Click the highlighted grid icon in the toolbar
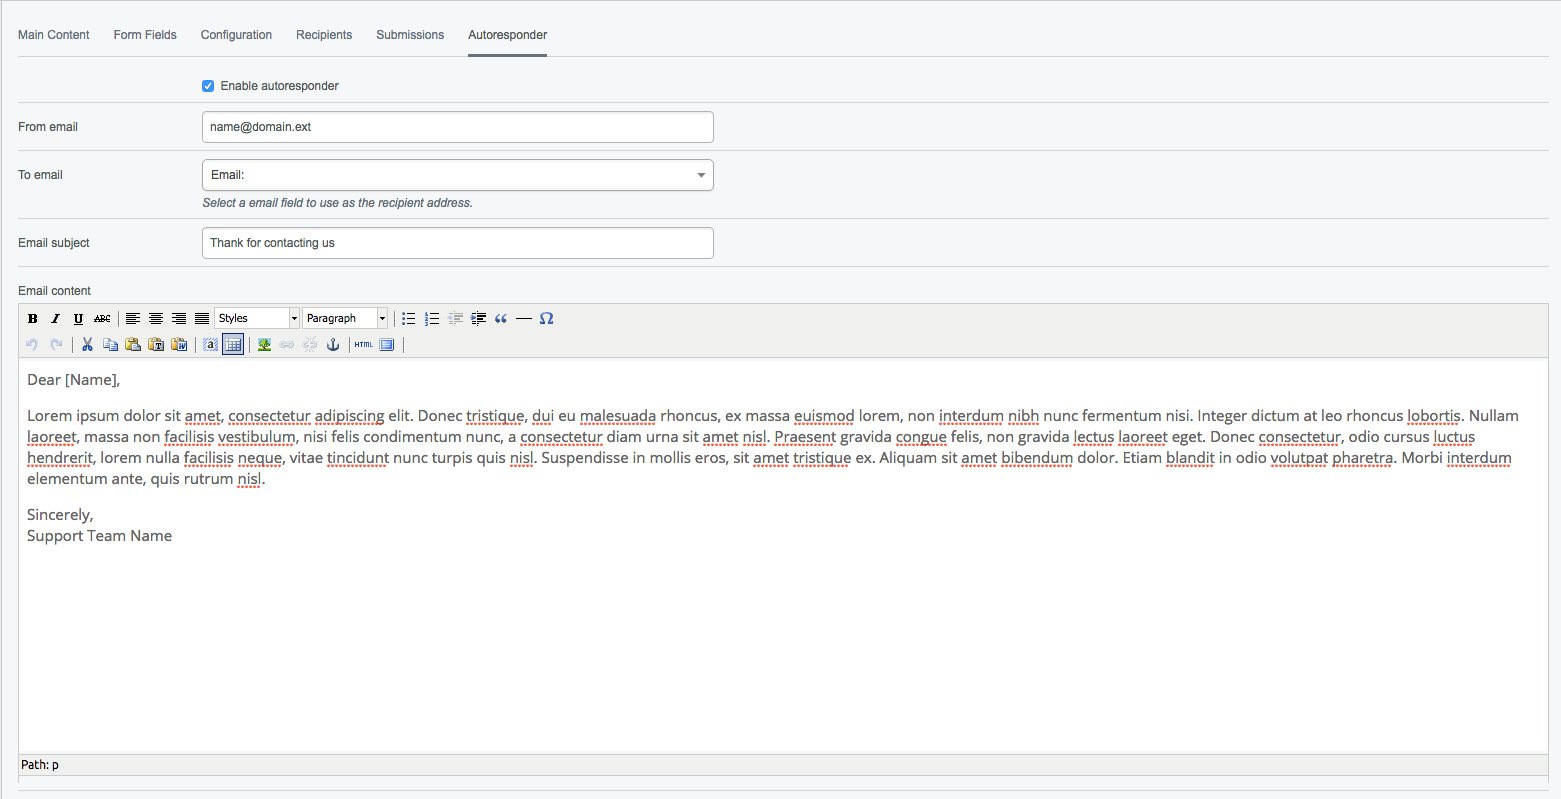Viewport: 1561px width, 799px height. click(x=233, y=345)
